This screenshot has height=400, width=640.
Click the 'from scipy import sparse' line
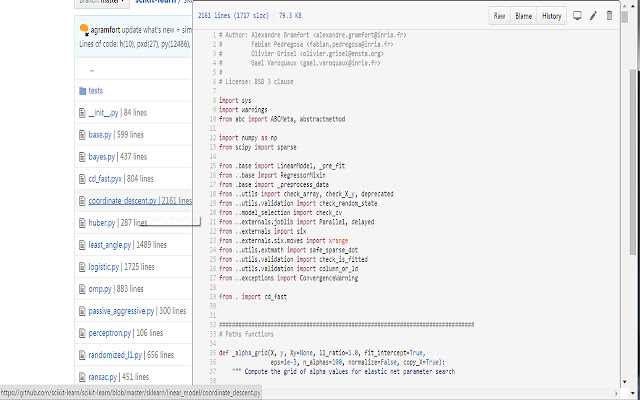tap(258, 147)
